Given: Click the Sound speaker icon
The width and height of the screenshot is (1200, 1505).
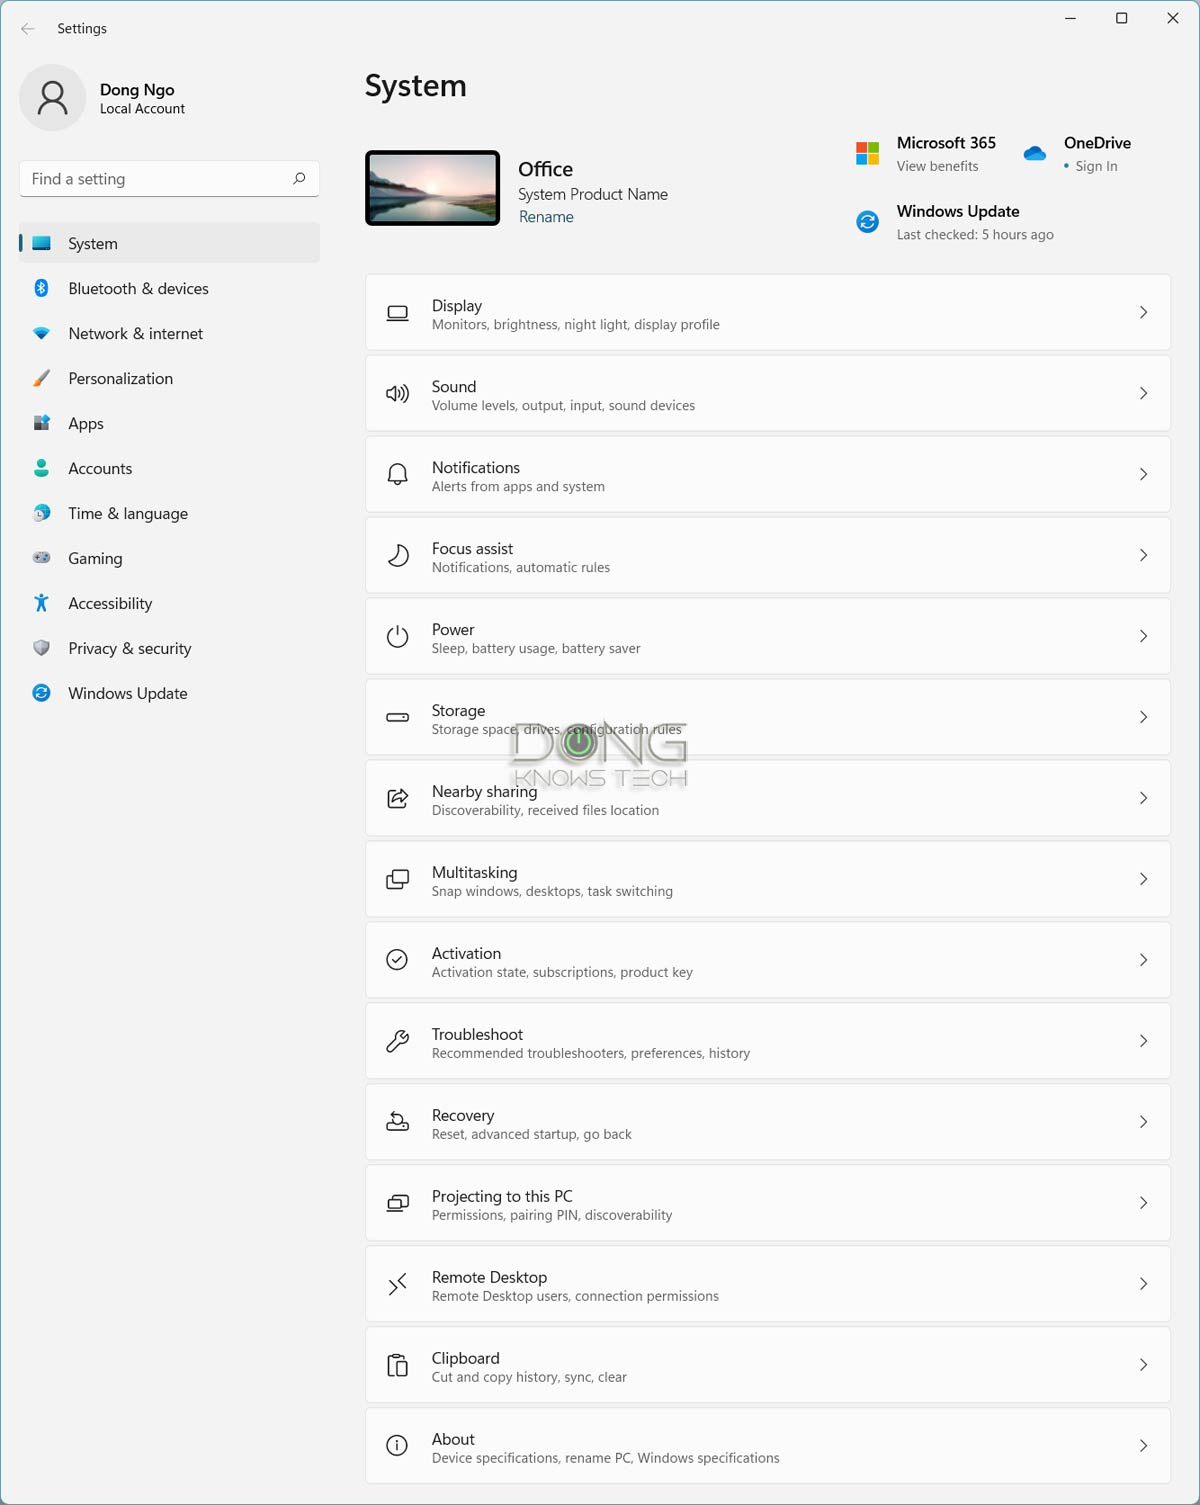Looking at the screenshot, I should 397,394.
